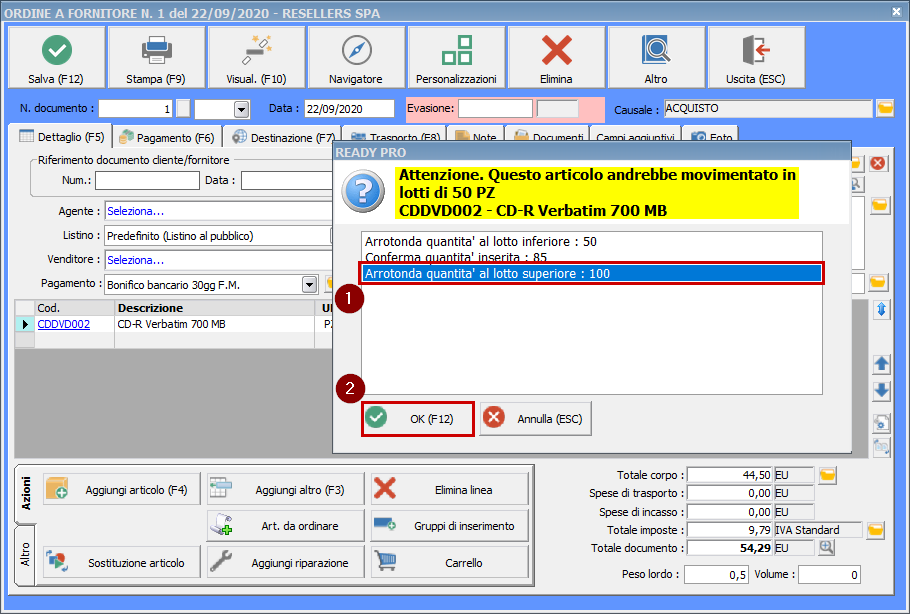
Task: Select 'Arrotonda quantita' al lotto superiore : 100'
Action: [591, 273]
